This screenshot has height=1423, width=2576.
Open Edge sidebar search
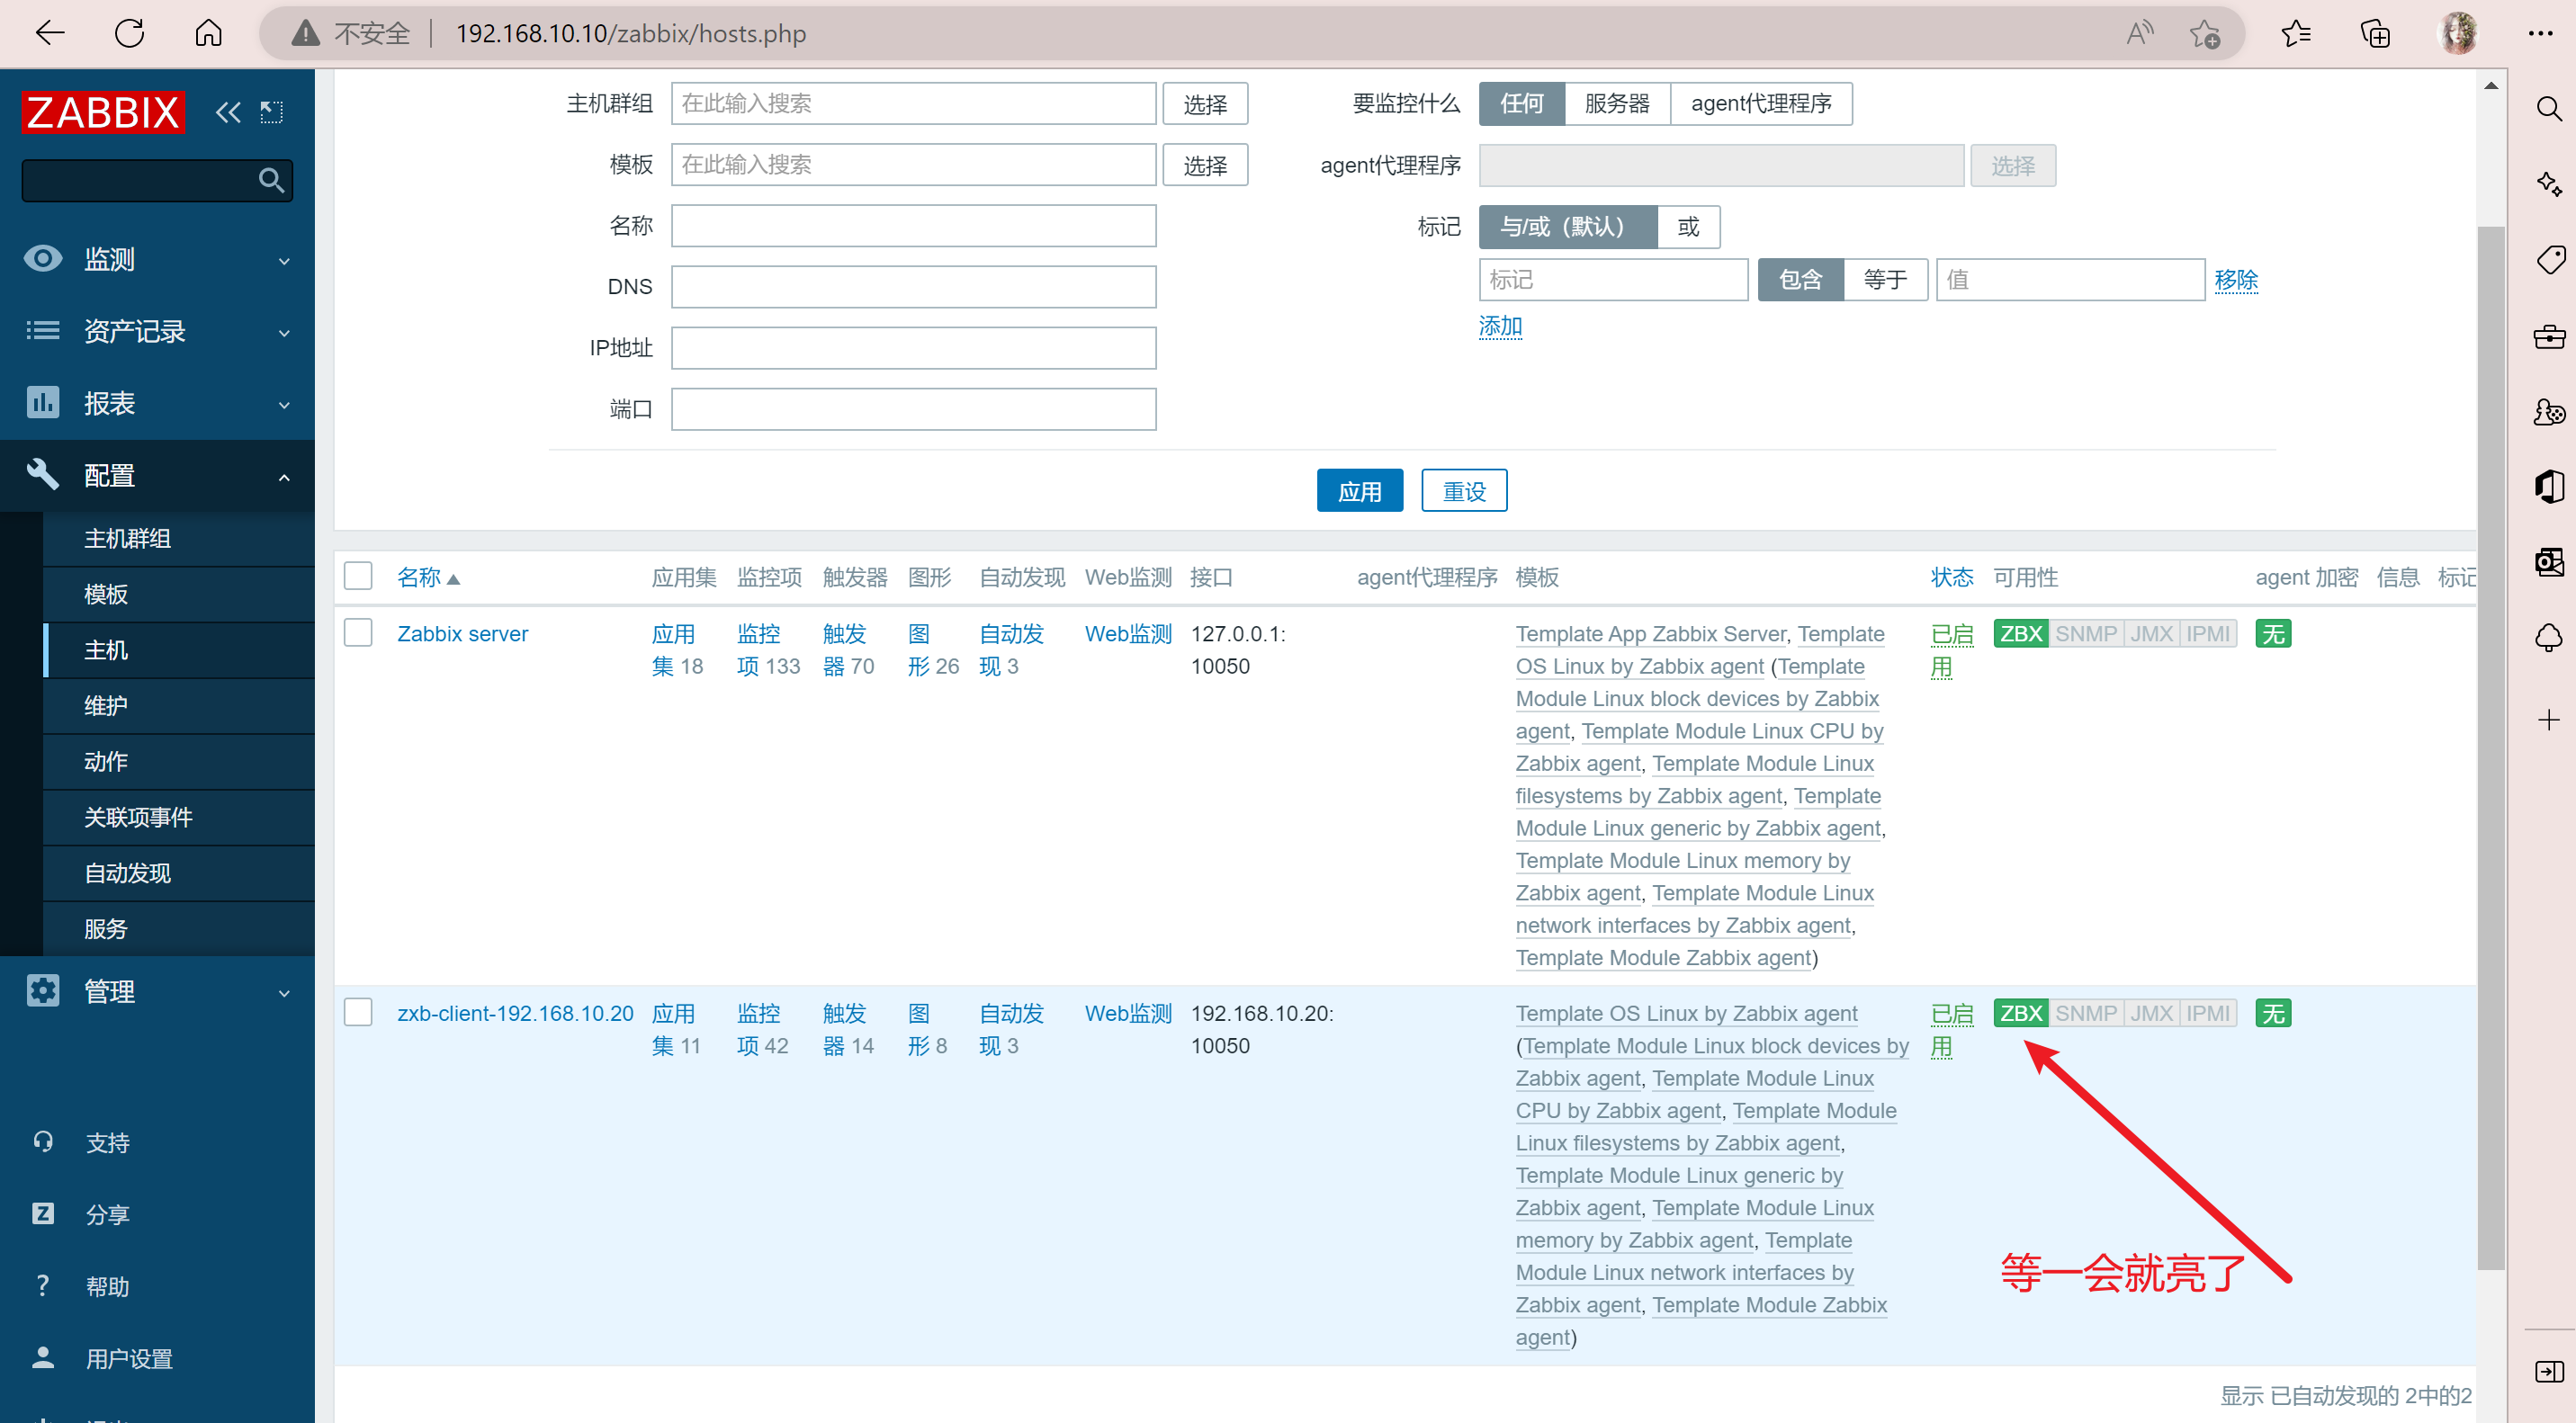(x=2549, y=108)
